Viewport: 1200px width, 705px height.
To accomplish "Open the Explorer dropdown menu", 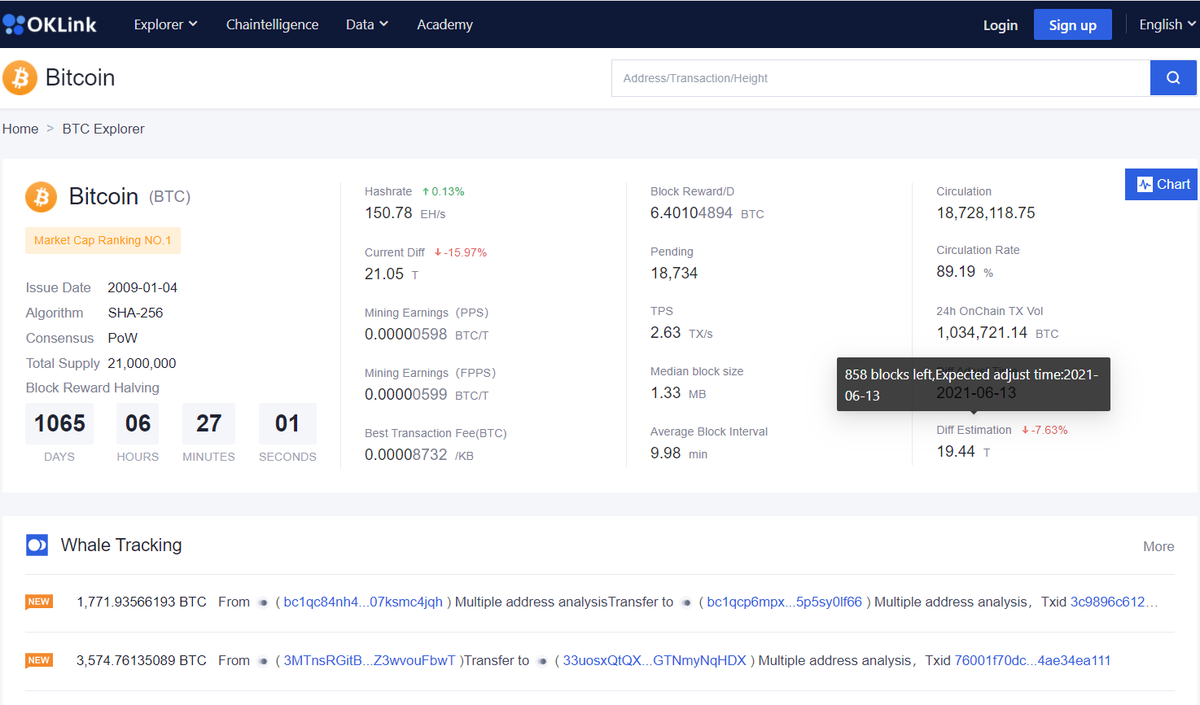I will (x=166, y=24).
